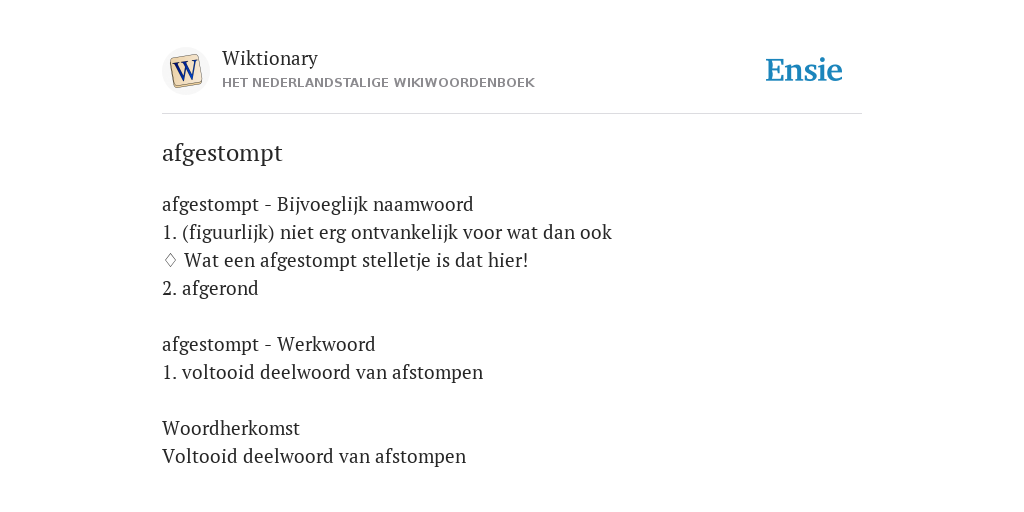Click the line afgestompt - Werkwoord
This screenshot has width=1024, height=512.
tap(268, 344)
